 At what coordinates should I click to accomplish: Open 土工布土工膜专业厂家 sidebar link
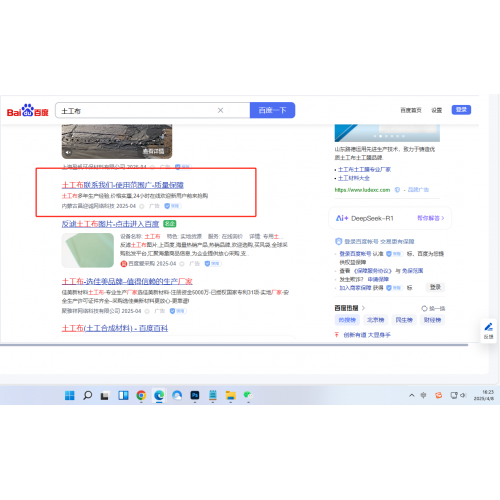click(364, 169)
